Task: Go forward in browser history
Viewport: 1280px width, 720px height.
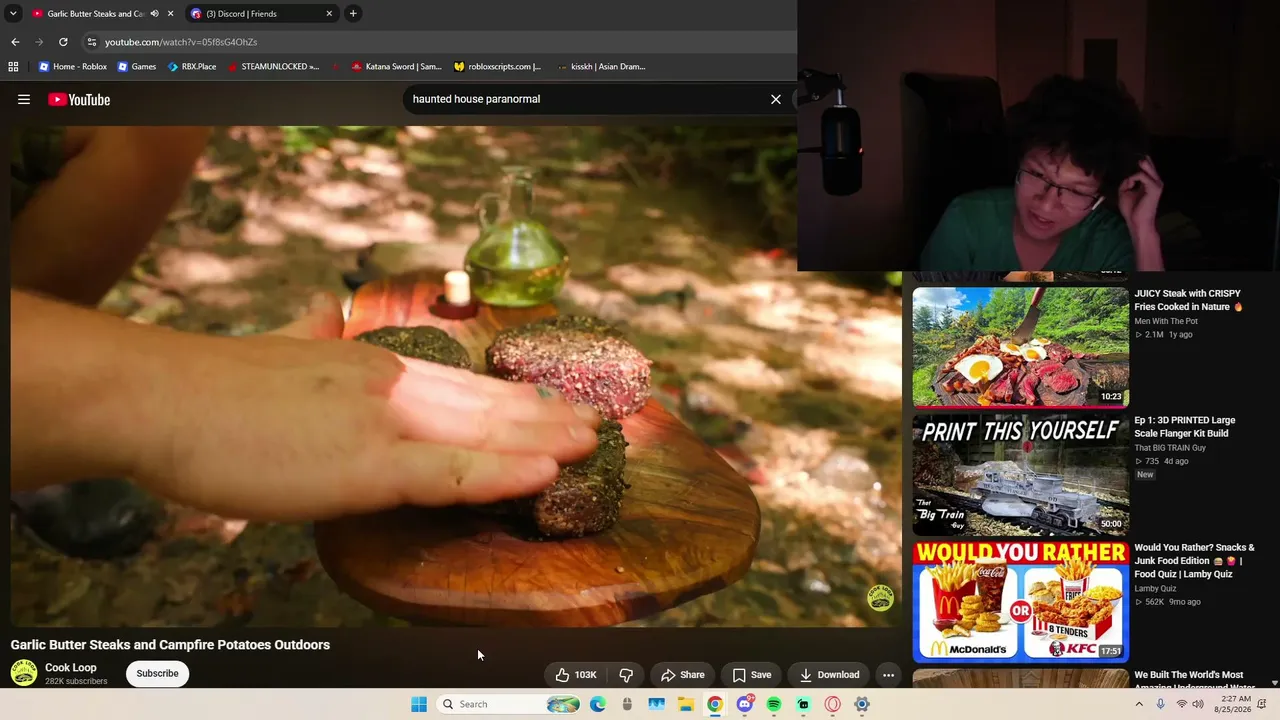Action: coord(39,42)
